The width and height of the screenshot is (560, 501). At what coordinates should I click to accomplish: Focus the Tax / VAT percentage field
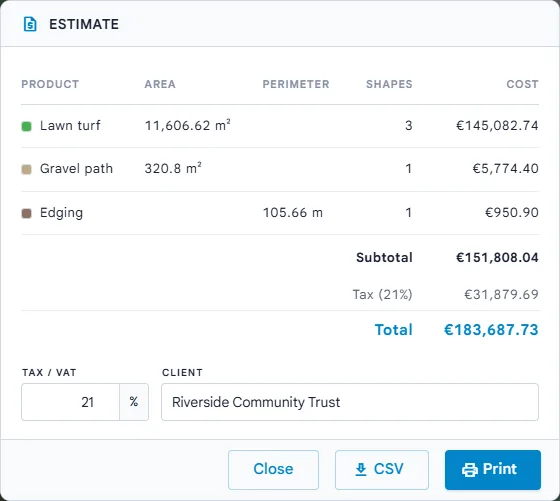[70, 402]
